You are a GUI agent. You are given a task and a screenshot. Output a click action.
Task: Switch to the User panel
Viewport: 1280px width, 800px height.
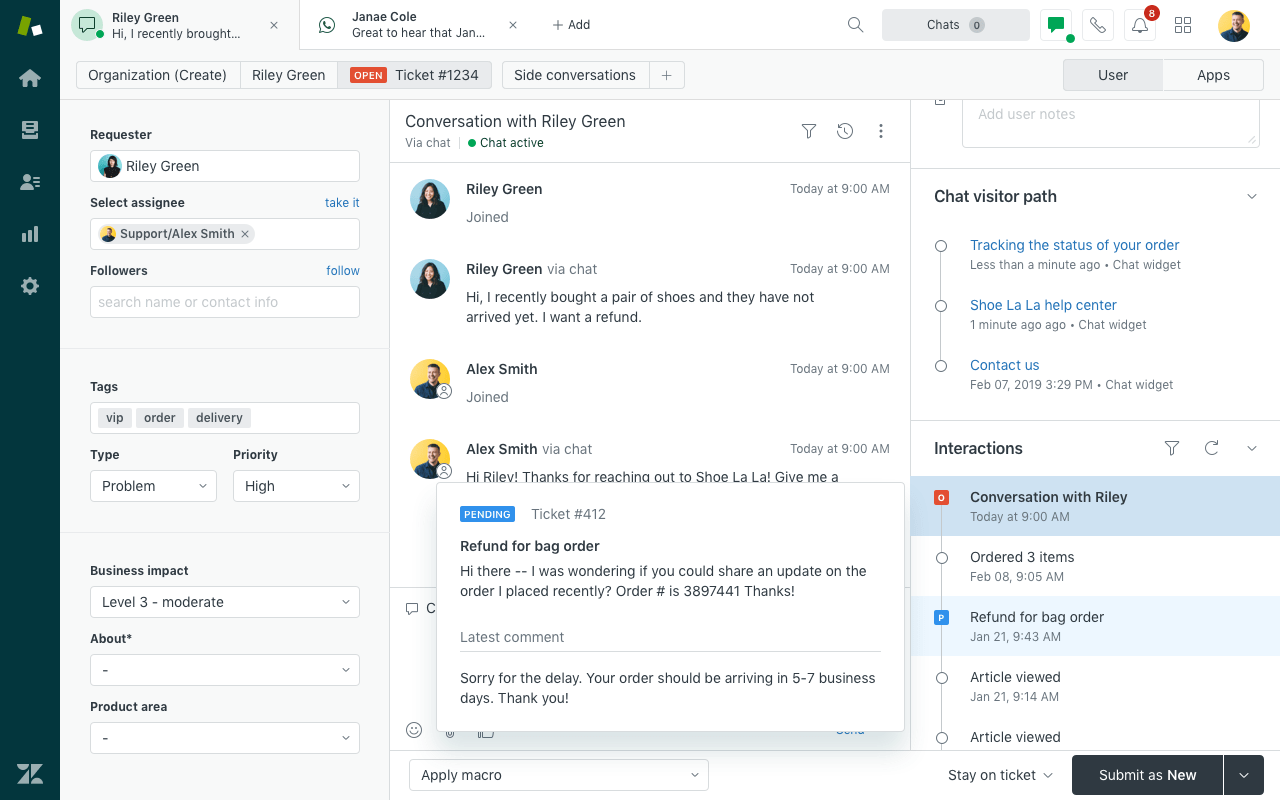pos(1113,75)
